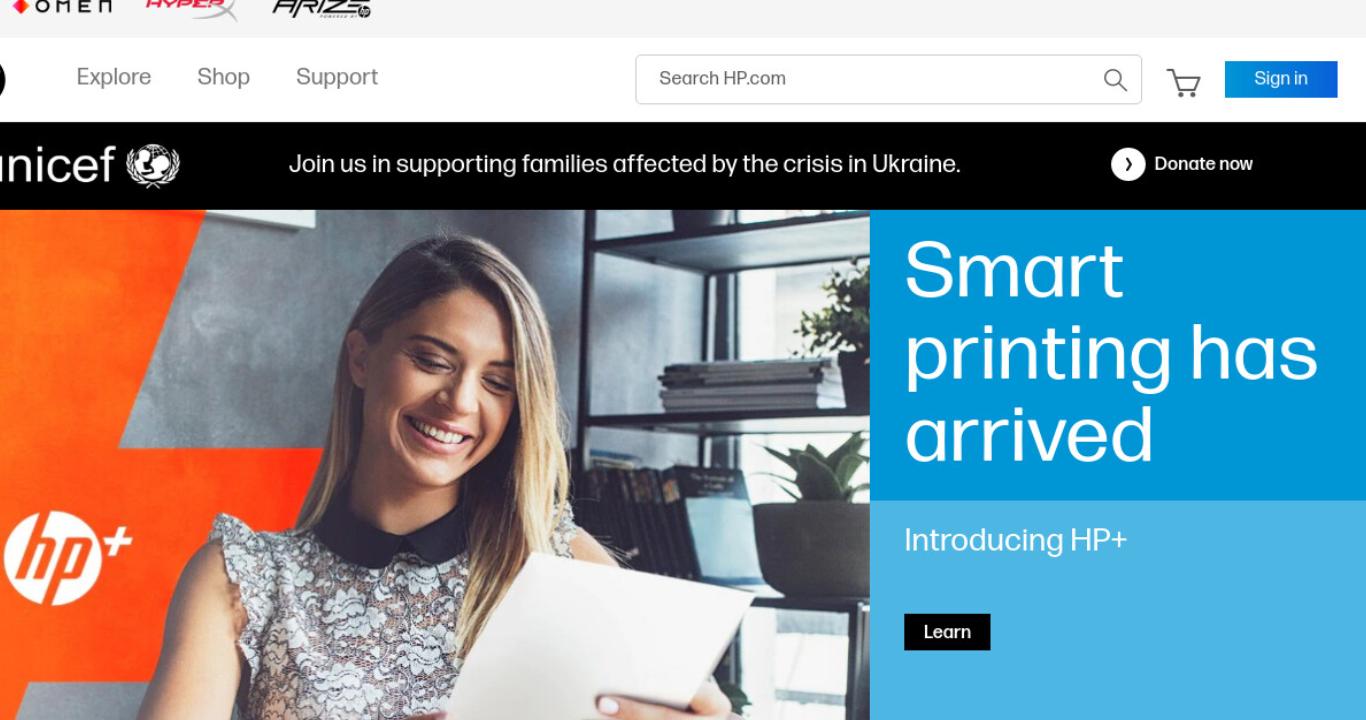Open the HyperX brand logo link
The height and width of the screenshot is (720, 1366).
(191, 8)
